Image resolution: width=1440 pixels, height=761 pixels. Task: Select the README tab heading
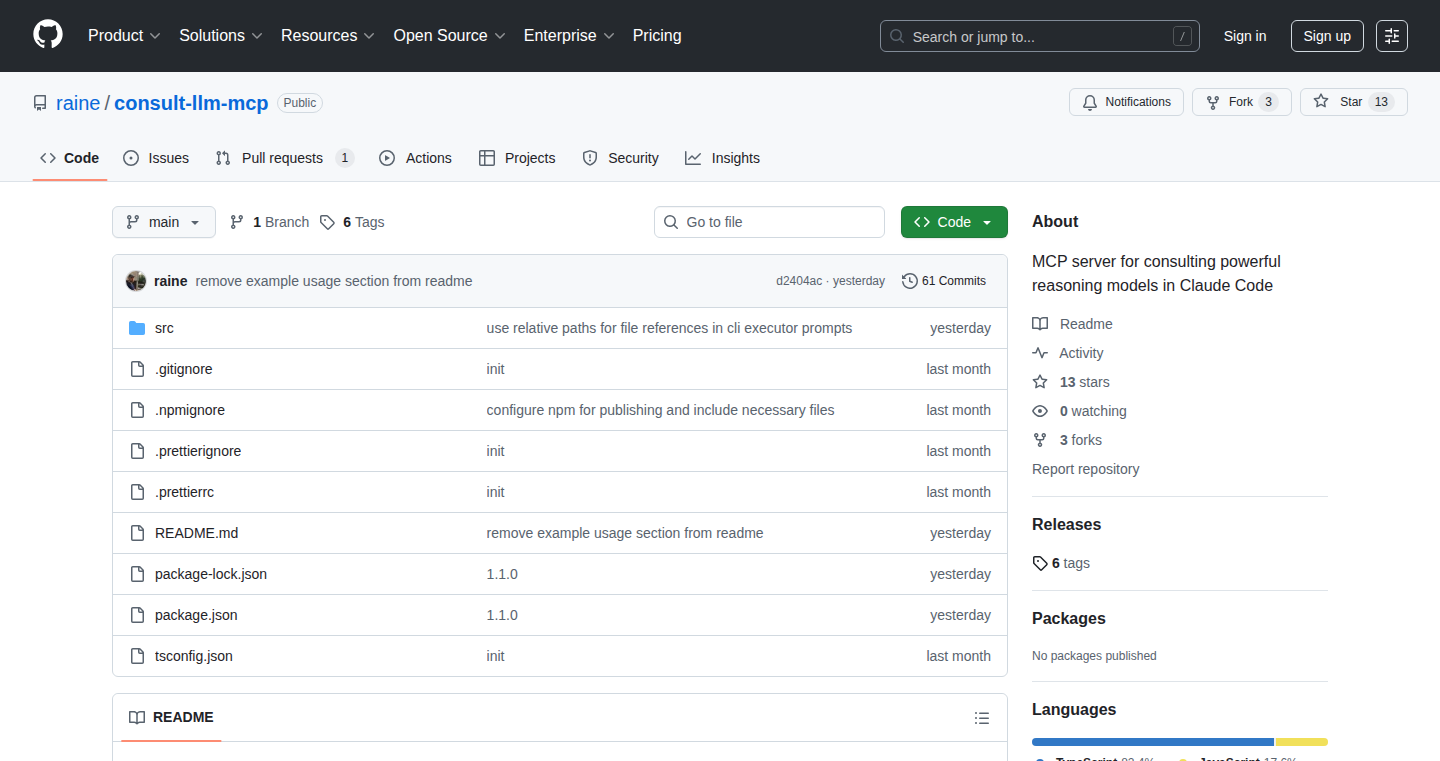pyautogui.click(x=171, y=717)
